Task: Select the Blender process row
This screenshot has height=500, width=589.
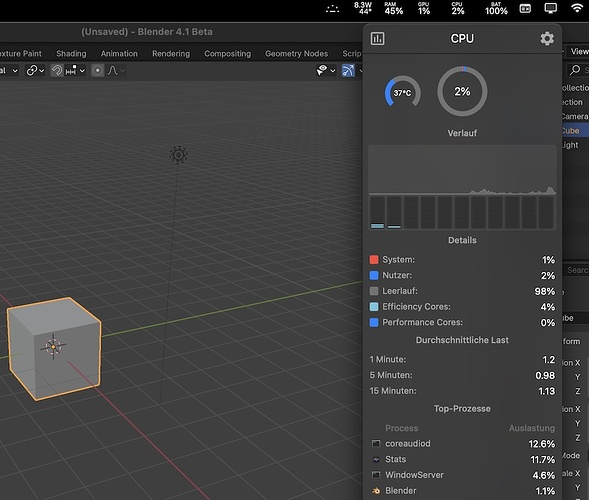Action: pyautogui.click(x=462, y=491)
